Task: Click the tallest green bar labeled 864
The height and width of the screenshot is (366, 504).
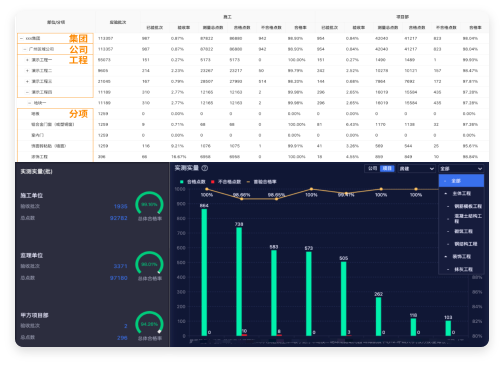Action: point(204,272)
